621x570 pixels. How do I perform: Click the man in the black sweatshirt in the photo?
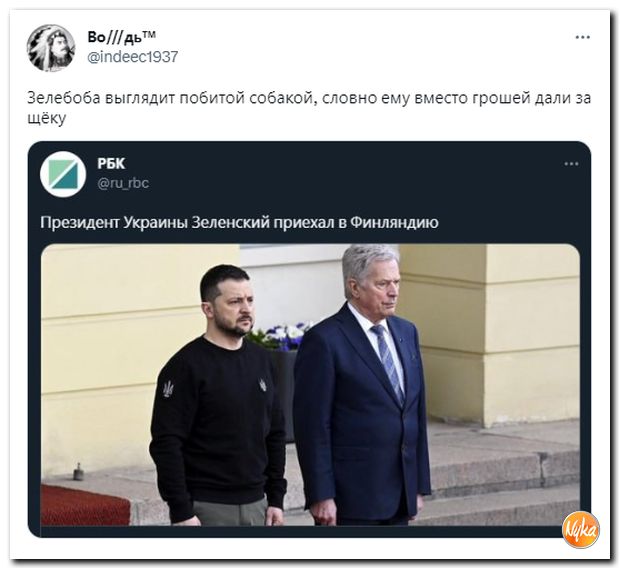click(218, 395)
